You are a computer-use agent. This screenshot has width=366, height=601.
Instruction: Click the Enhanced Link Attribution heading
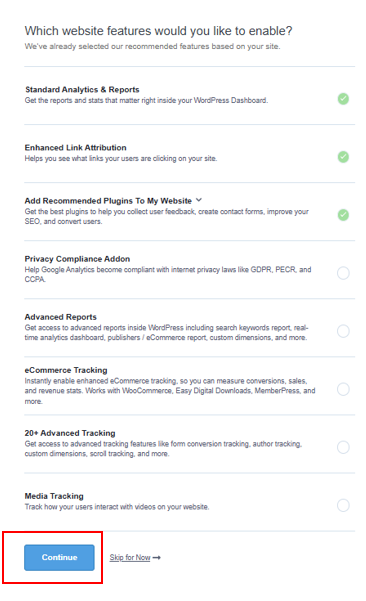click(75, 148)
